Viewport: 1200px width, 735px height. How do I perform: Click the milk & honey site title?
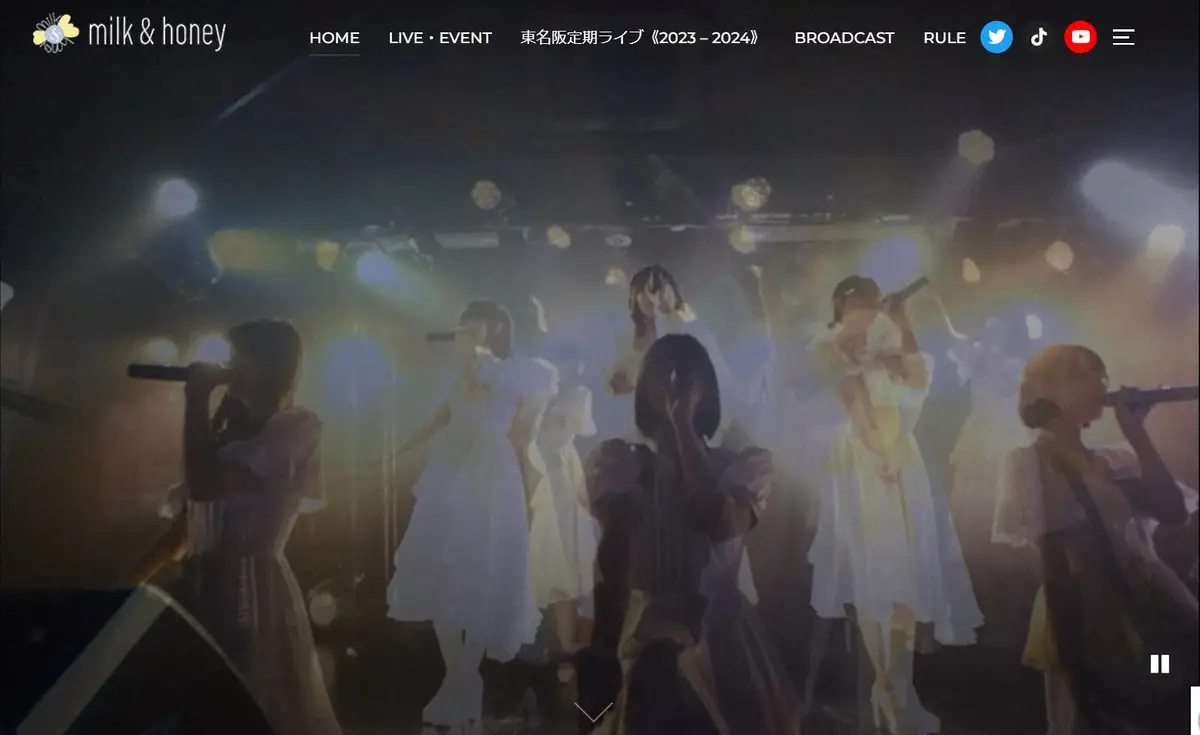click(157, 34)
